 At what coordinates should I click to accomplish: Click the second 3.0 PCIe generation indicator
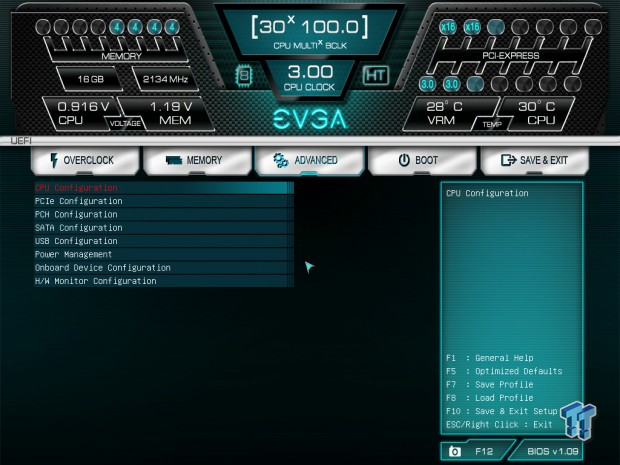coord(451,84)
